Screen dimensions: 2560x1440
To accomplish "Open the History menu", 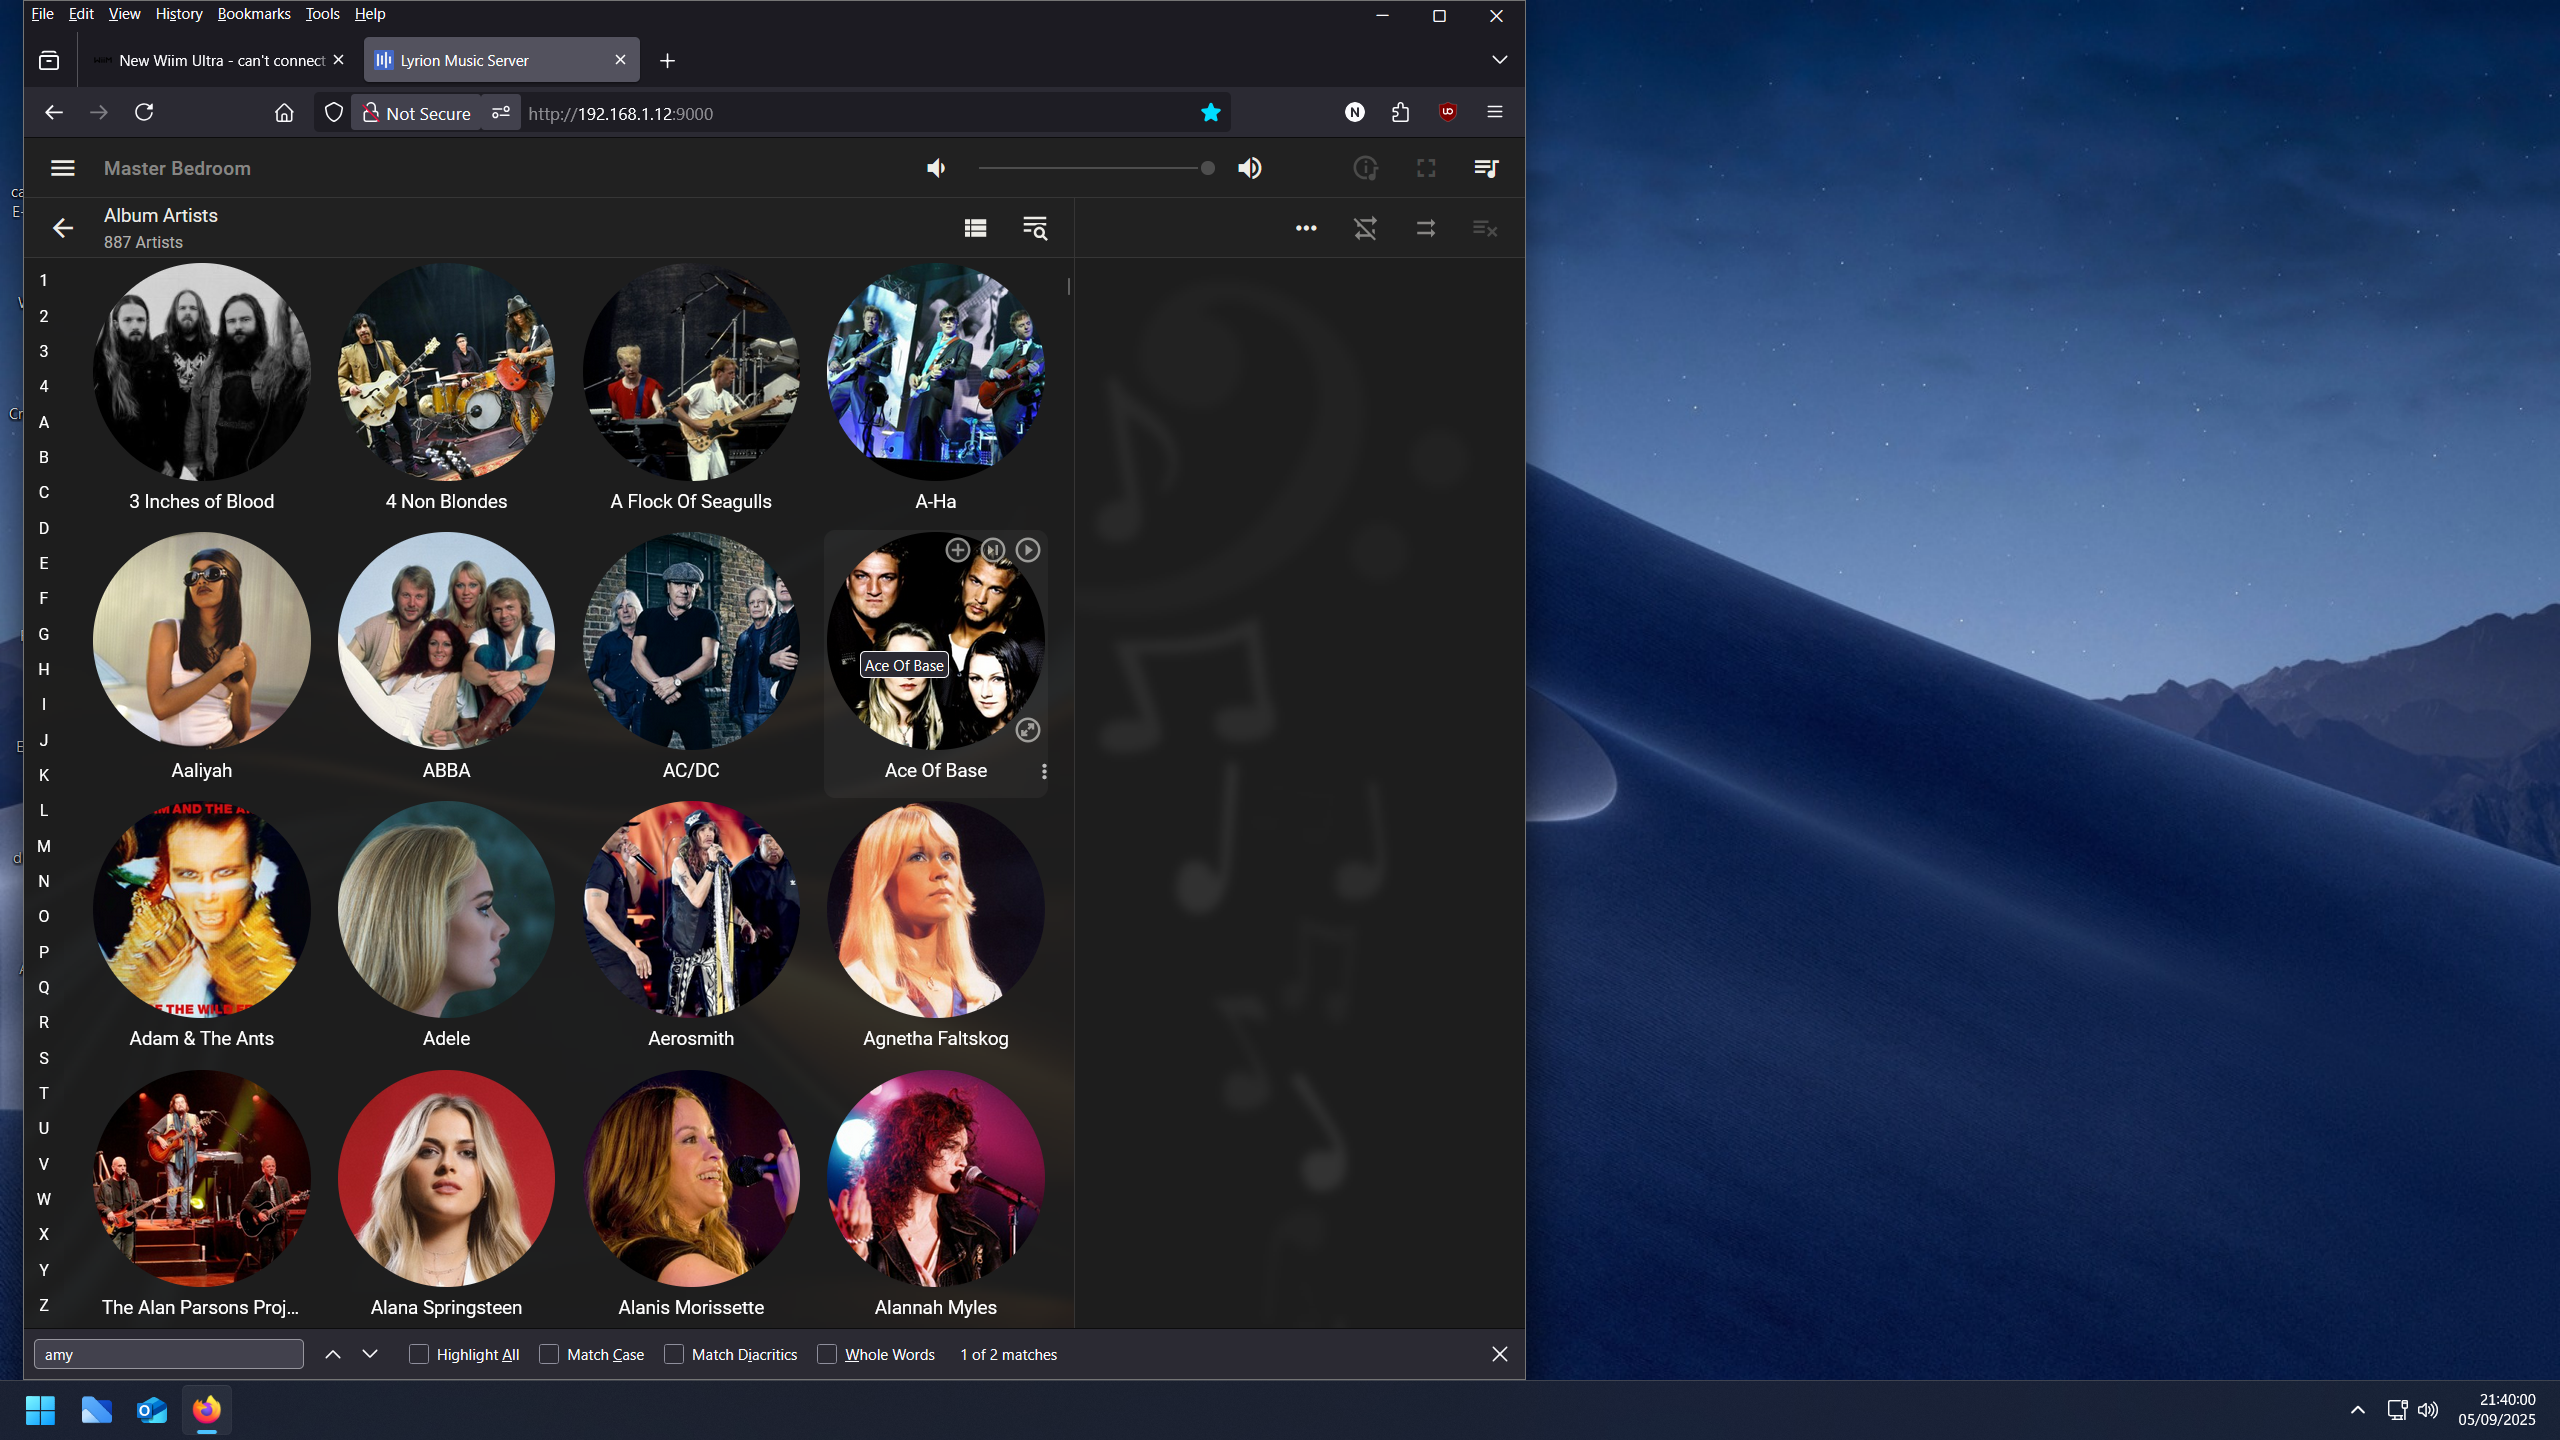I will [x=179, y=14].
